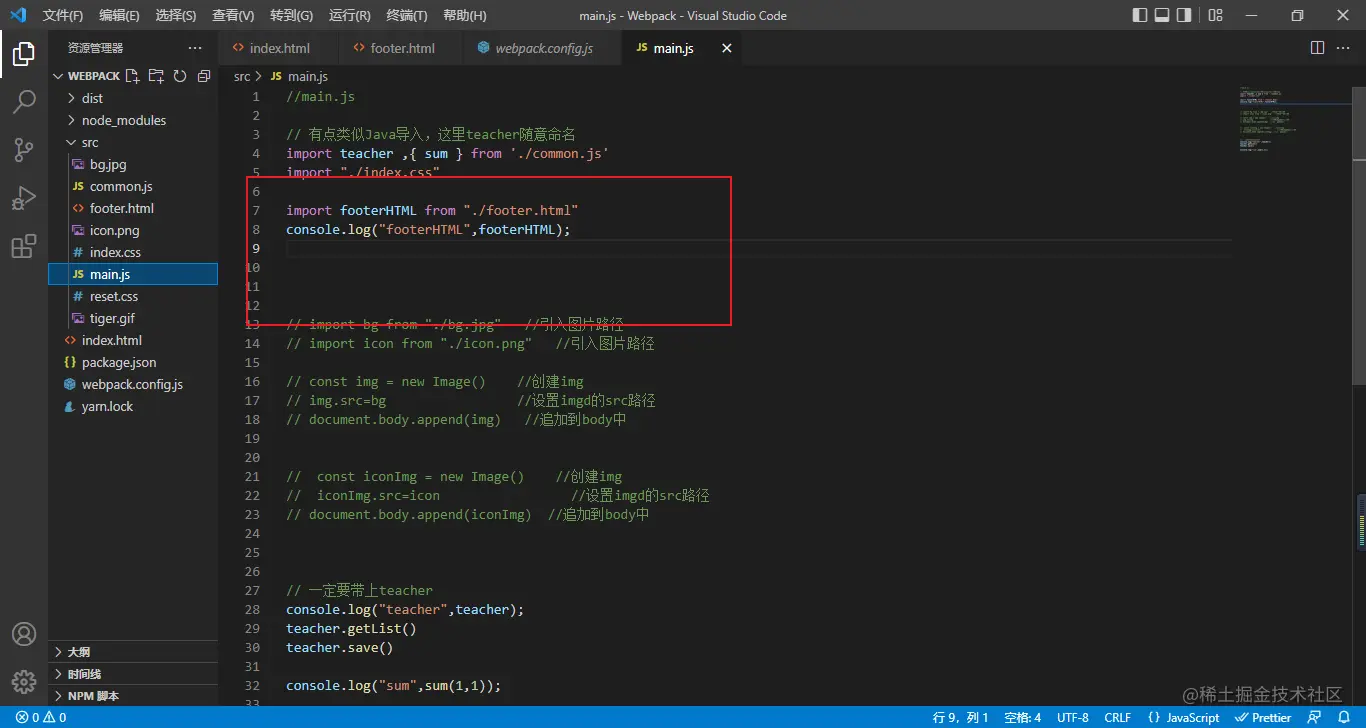Open notifications bell in status bar
This screenshot has width=1366, height=728.
(x=1345, y=717)
